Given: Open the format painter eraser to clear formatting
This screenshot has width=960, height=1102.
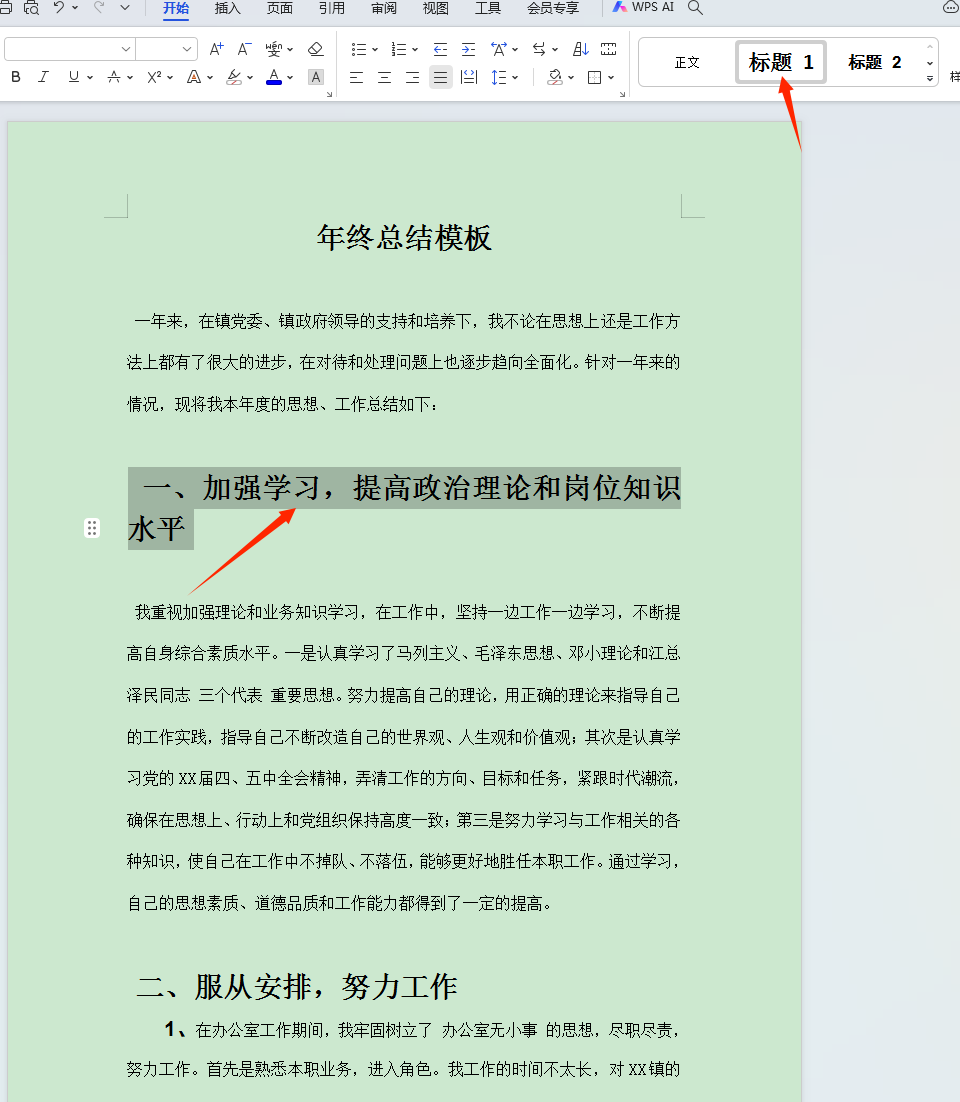Looking at the screenshot, I should 315,48.
